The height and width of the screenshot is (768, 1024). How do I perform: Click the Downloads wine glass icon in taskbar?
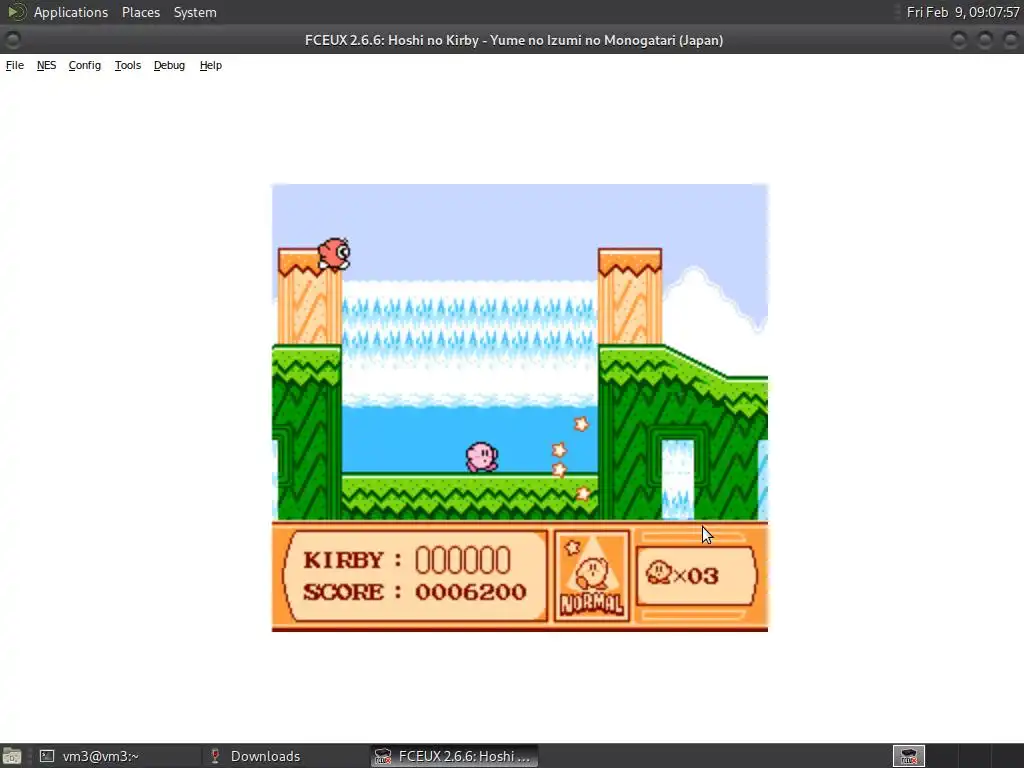point(215,756)
